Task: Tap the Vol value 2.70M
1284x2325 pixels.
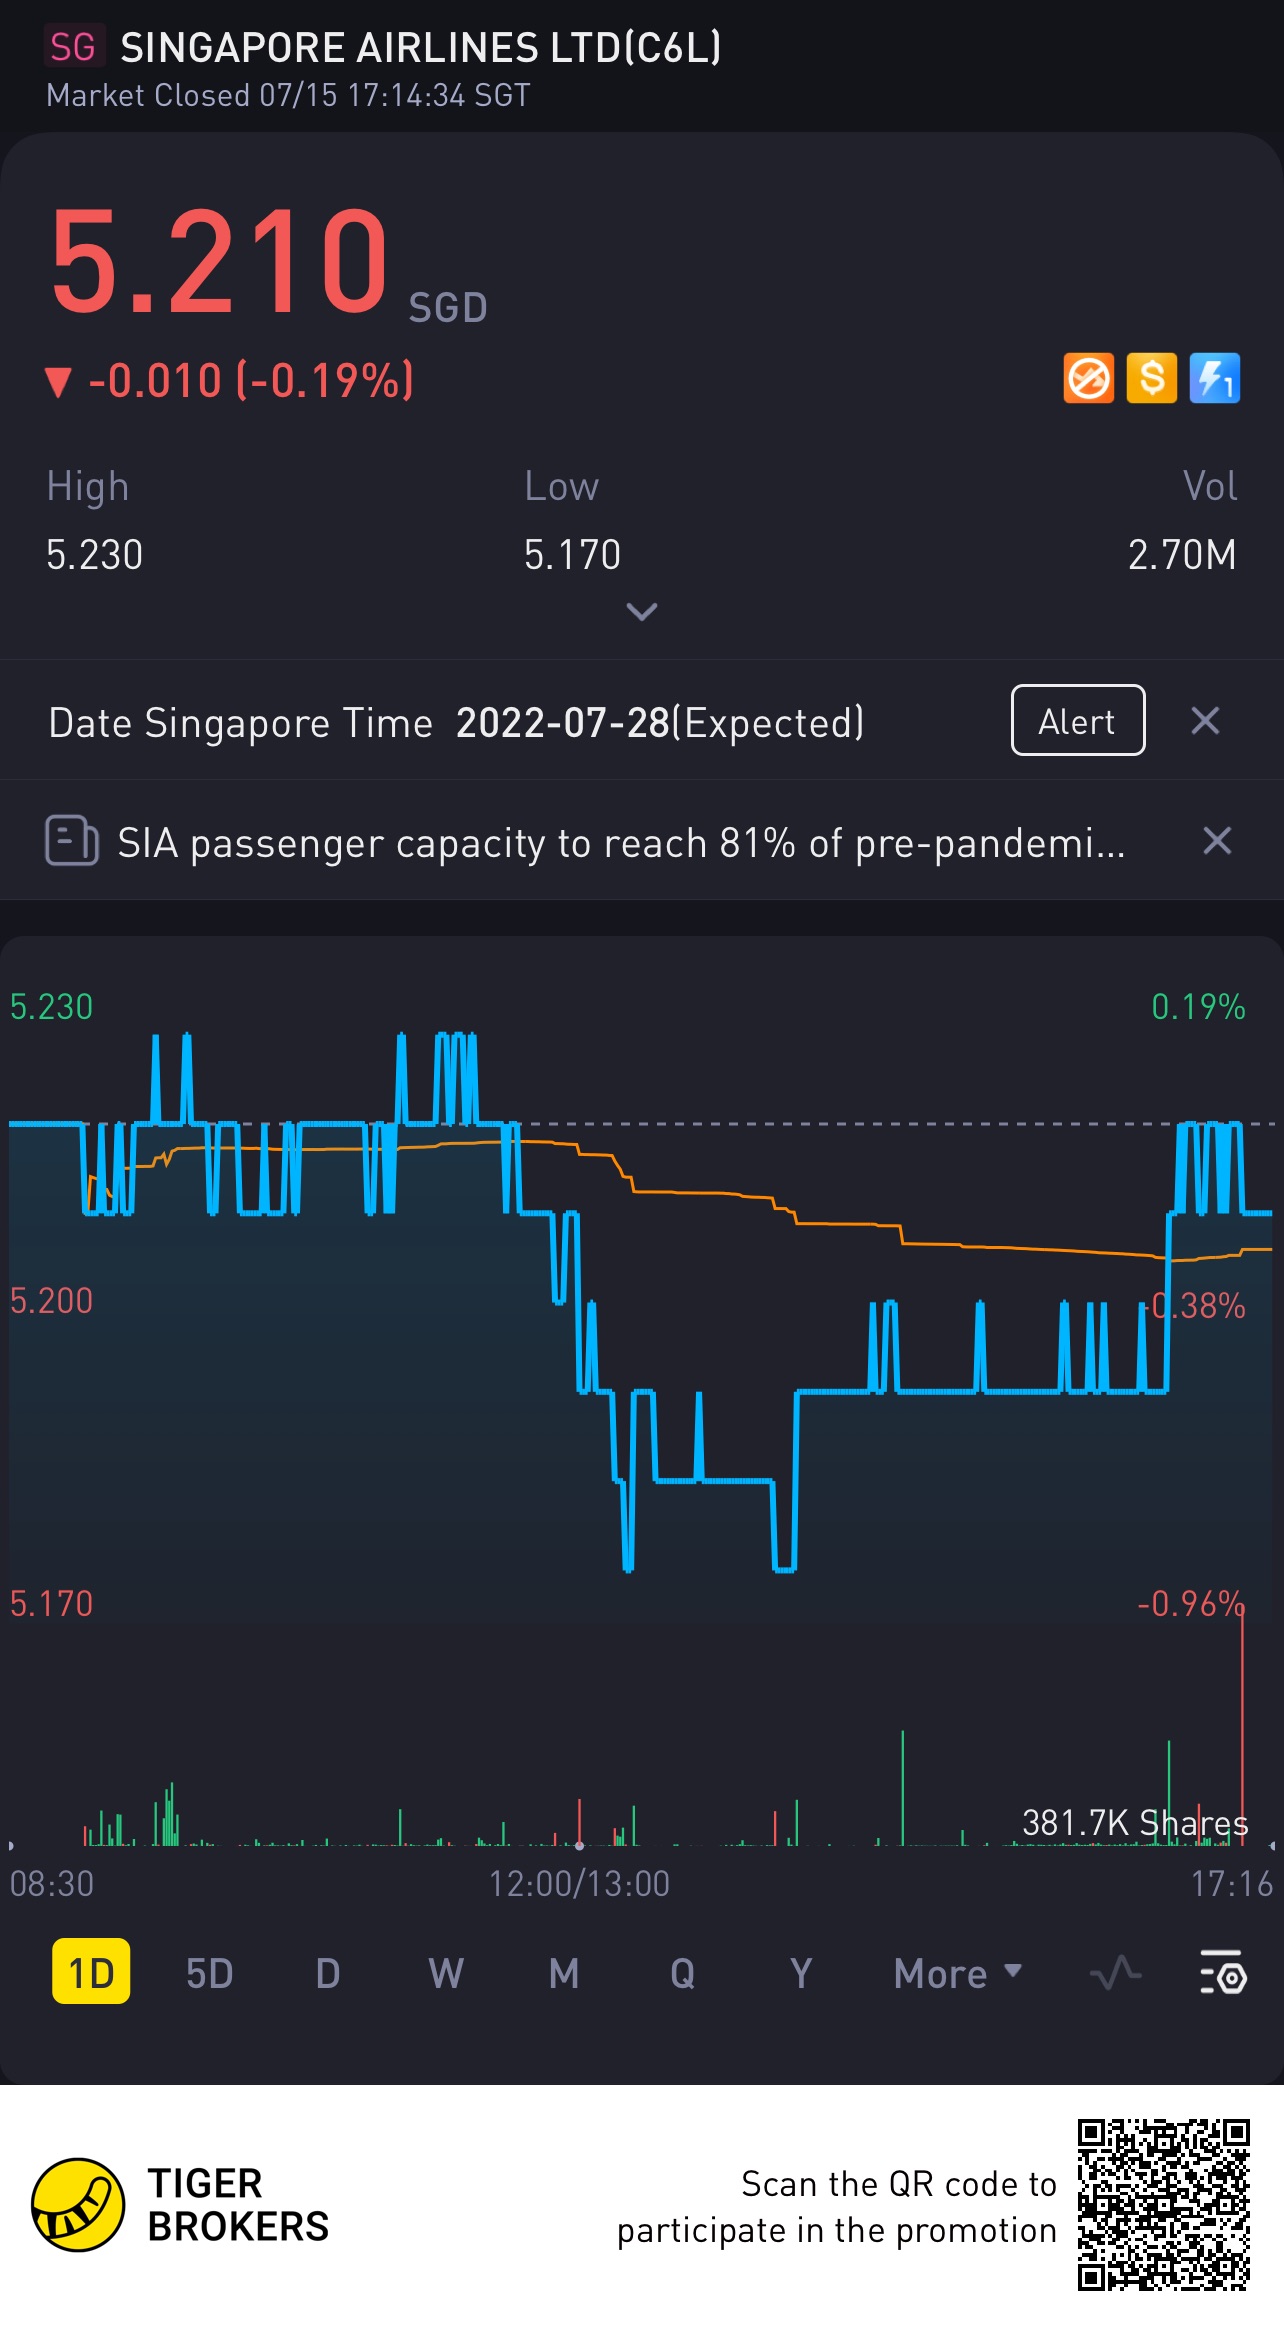Action: [x=1182, y=555]
